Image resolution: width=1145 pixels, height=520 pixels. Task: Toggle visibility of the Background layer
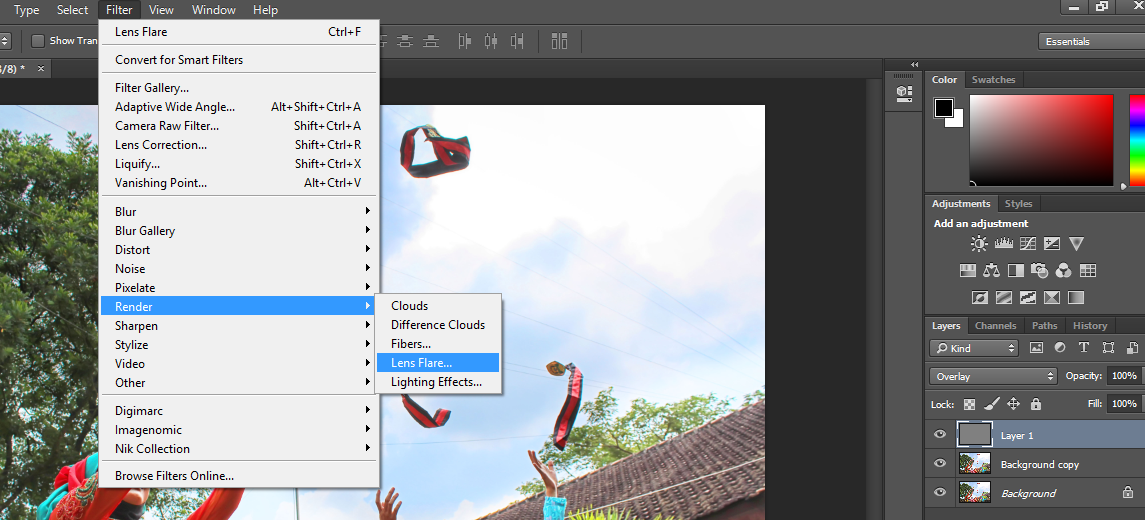tap(940, 492)
